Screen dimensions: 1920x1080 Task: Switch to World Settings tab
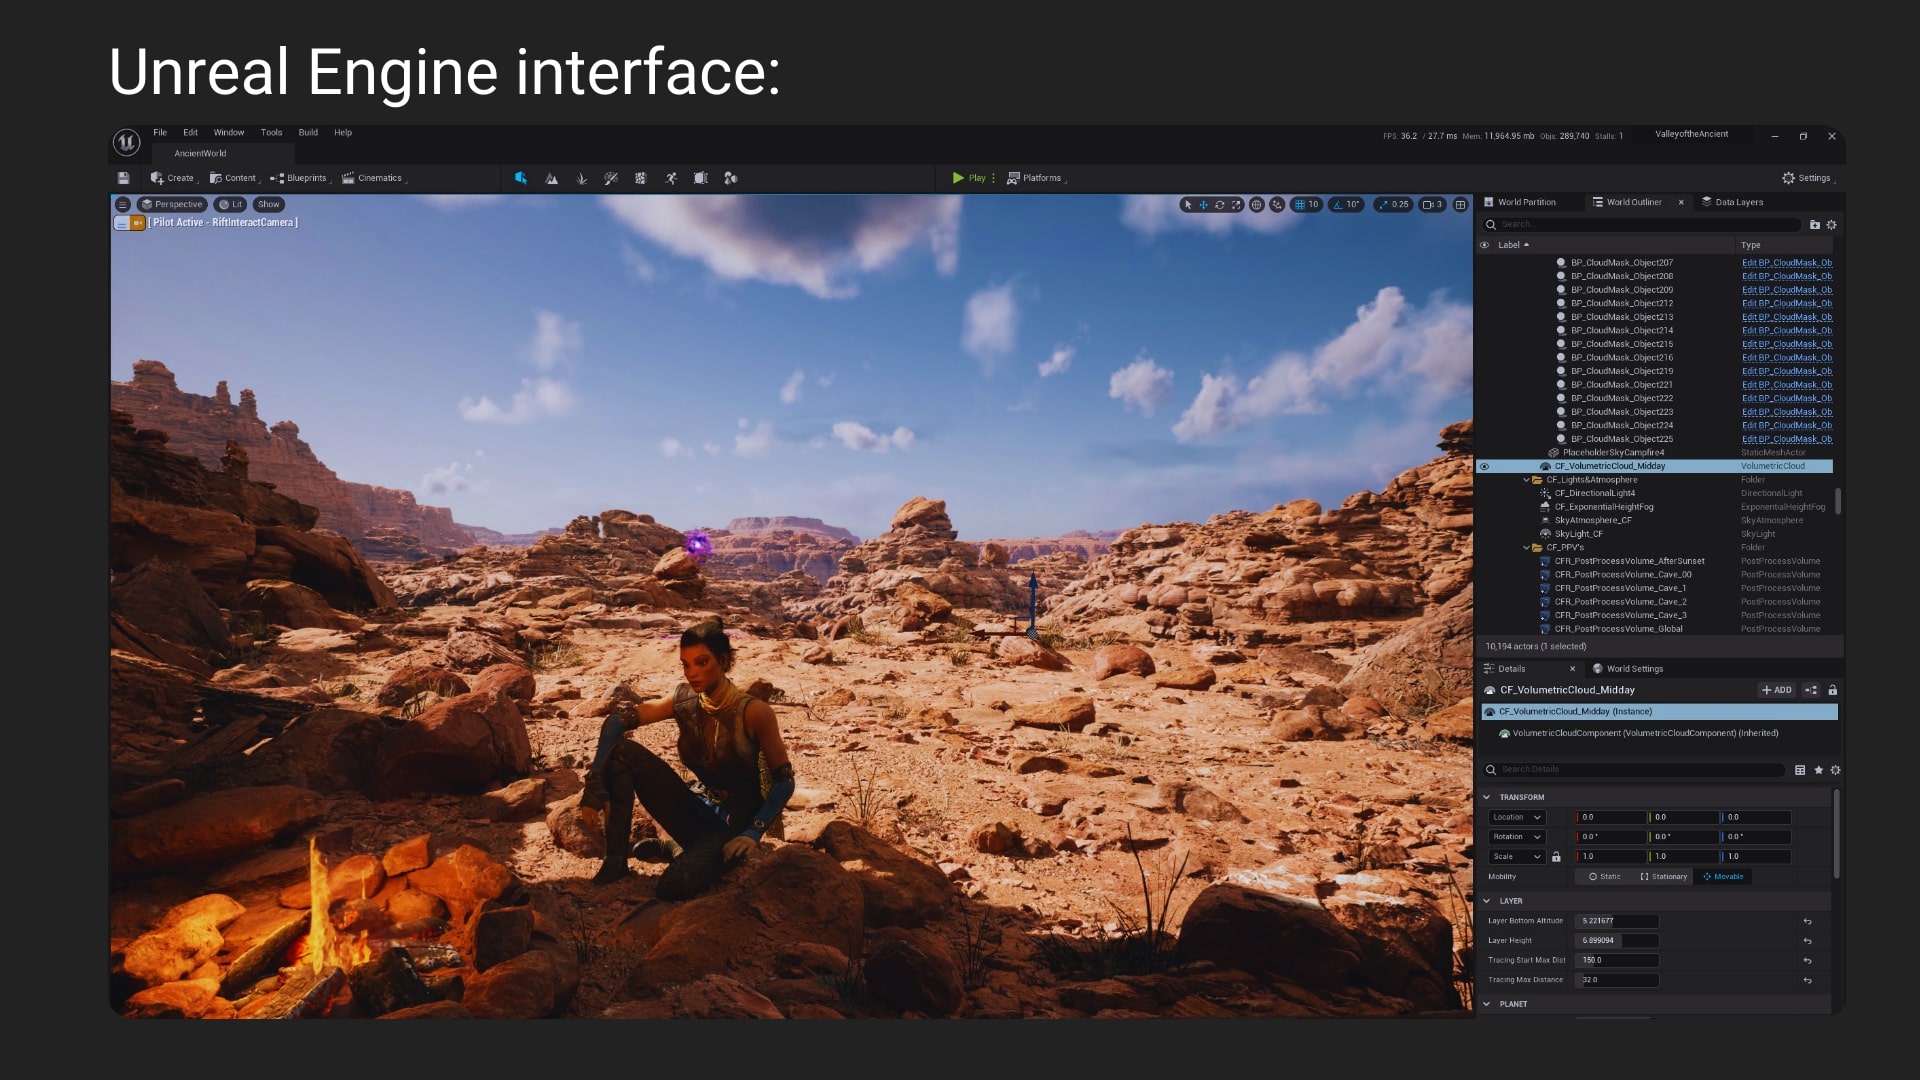[x=1628, y=669]
